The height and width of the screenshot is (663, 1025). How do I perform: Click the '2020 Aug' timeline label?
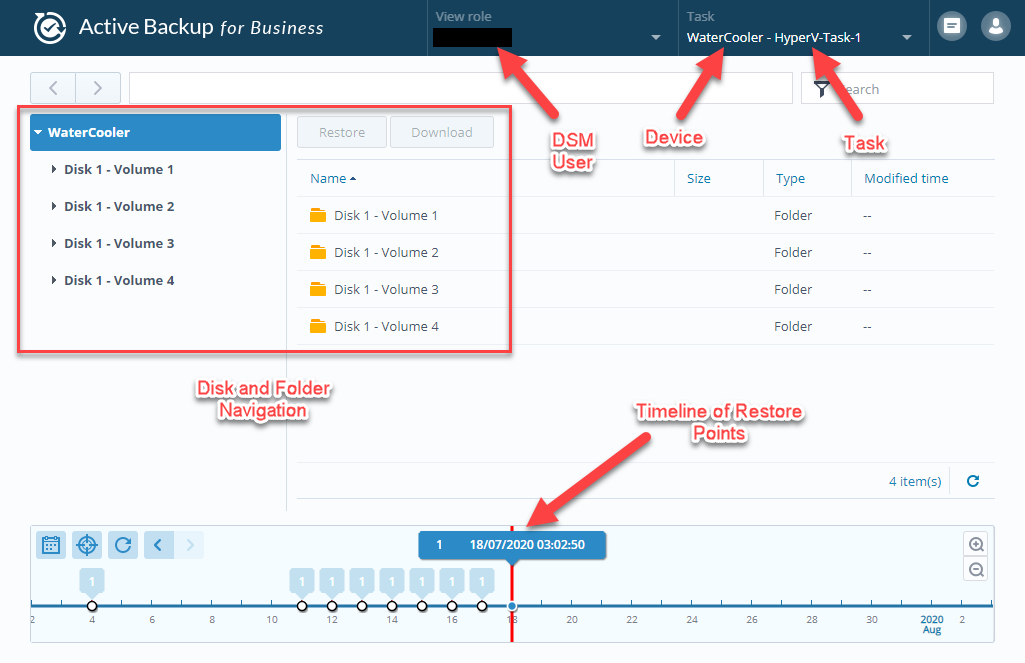click(932, 624)
